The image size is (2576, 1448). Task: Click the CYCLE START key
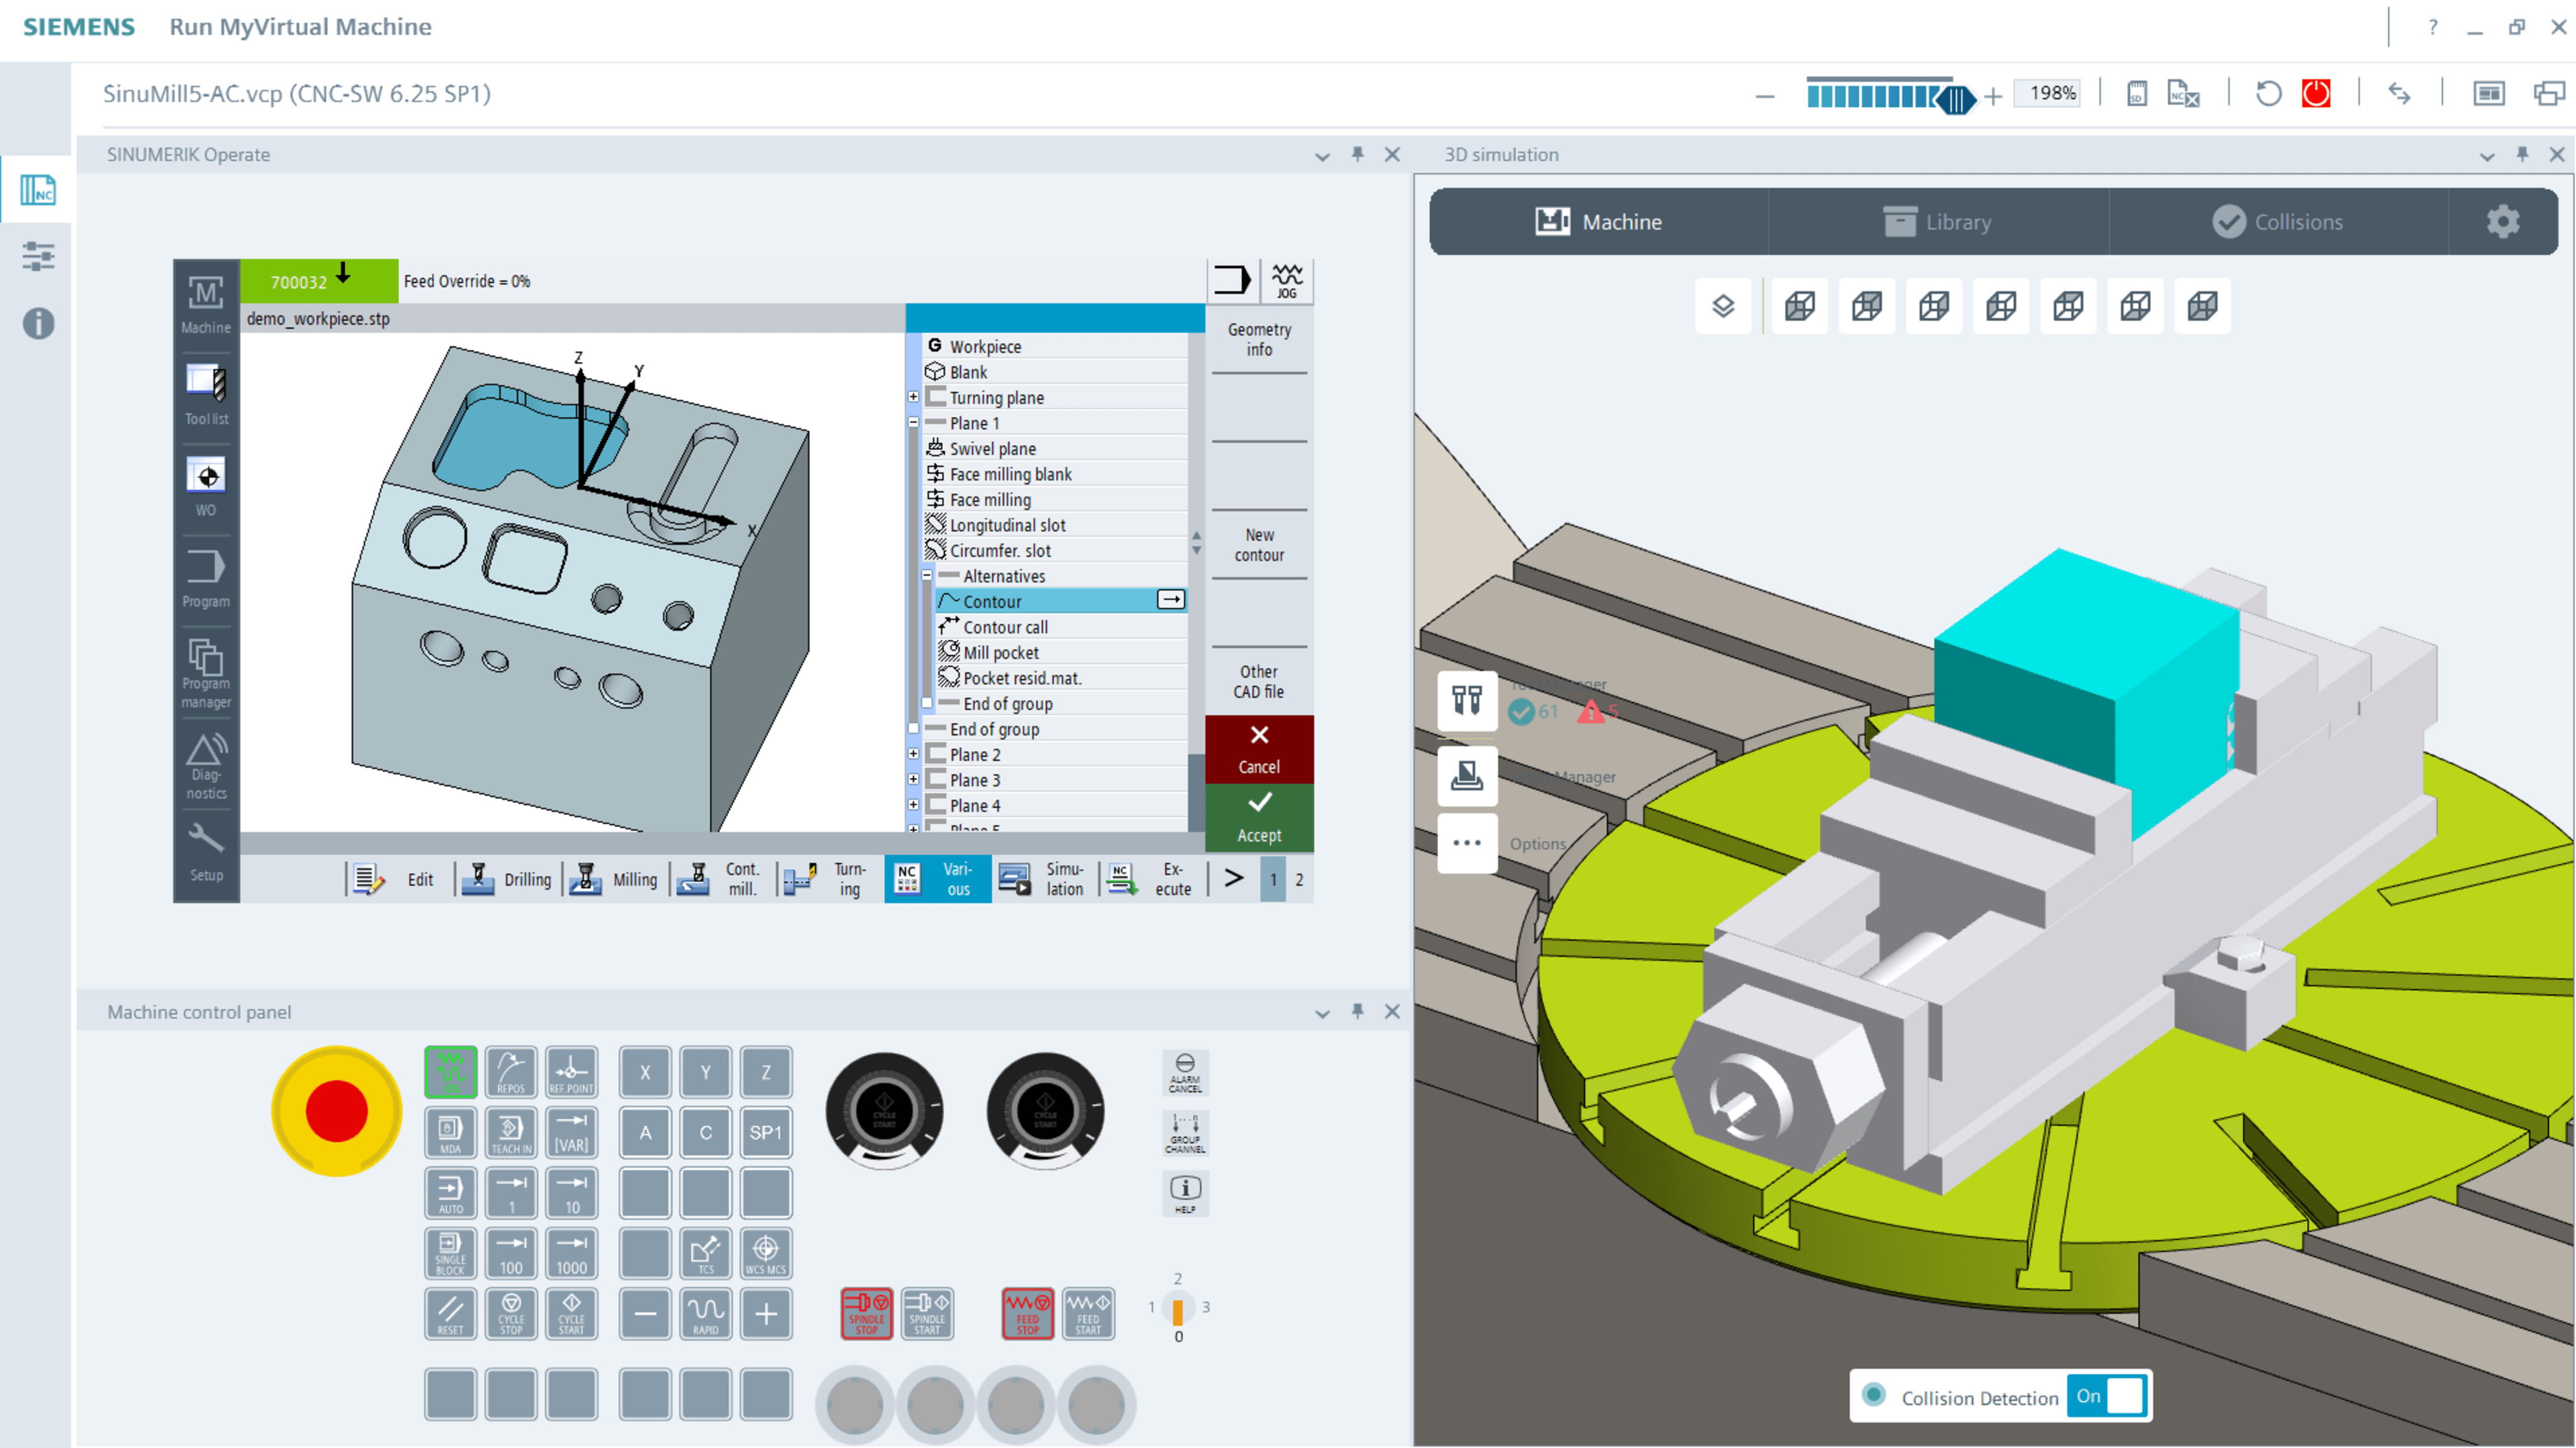571,1313
